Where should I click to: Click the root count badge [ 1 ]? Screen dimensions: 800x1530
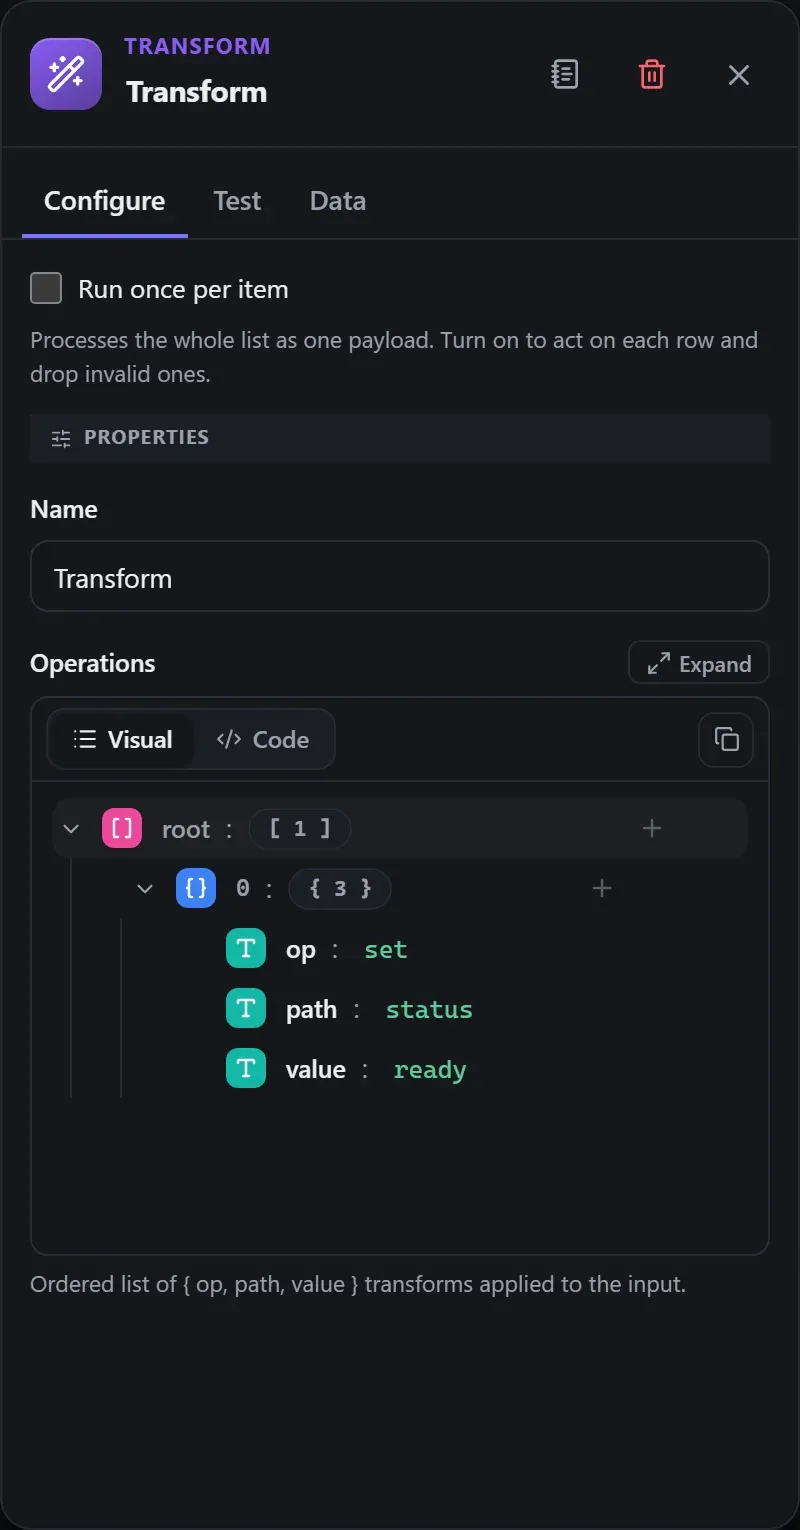pos(300,828)
